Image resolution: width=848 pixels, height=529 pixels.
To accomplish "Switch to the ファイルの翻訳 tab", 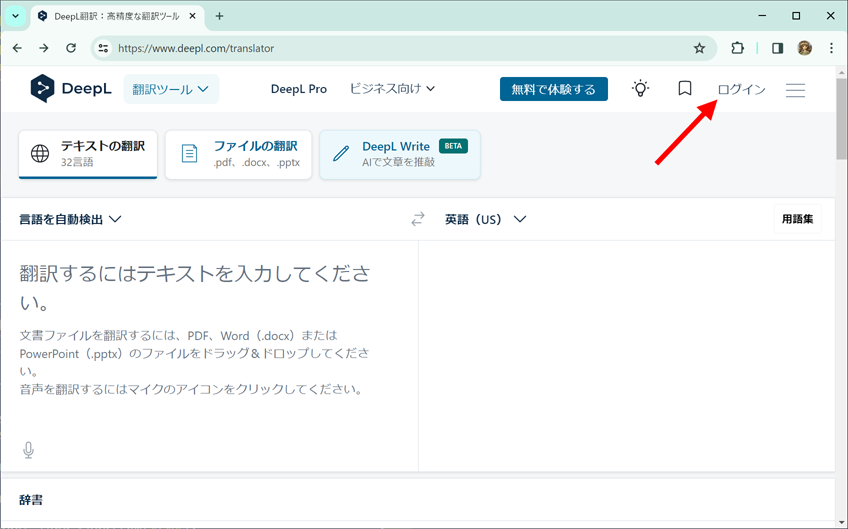I will click(x=238, y=154).
